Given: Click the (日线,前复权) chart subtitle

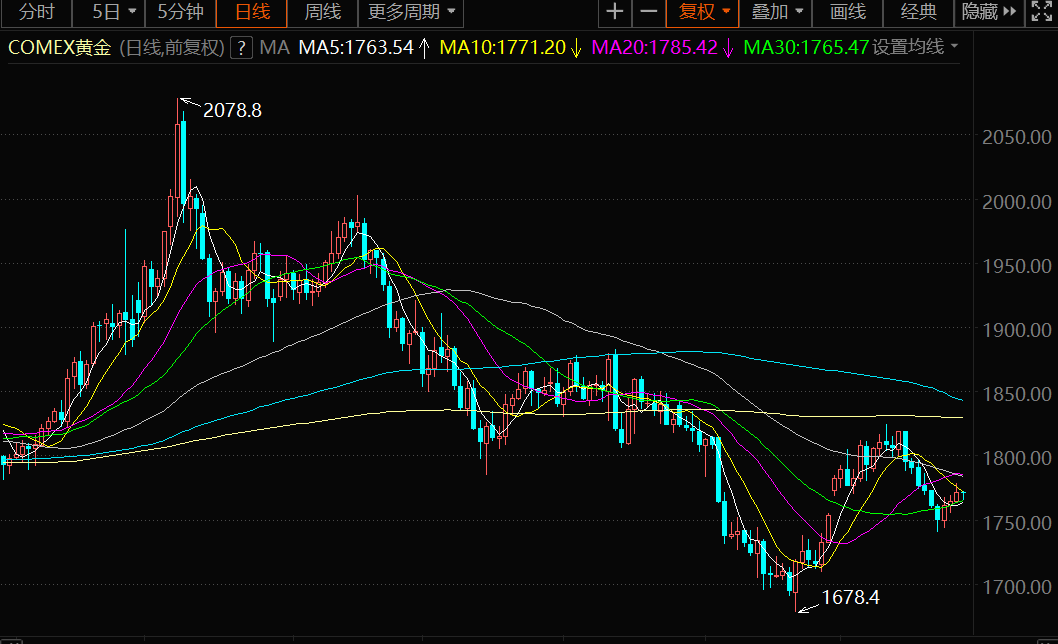Looking at the screenshot, I should tap(171, 48).
